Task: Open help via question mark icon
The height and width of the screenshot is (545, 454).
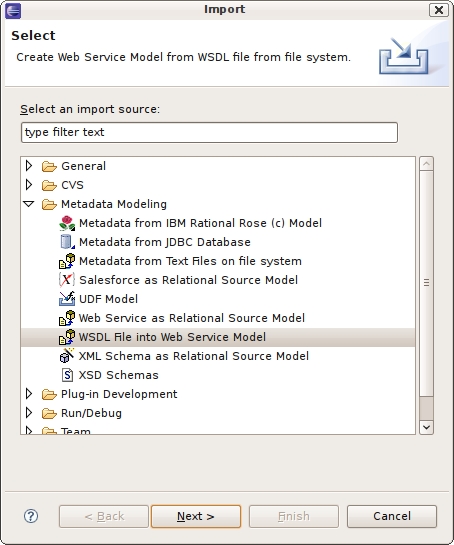Action: [x=31, y=516]
